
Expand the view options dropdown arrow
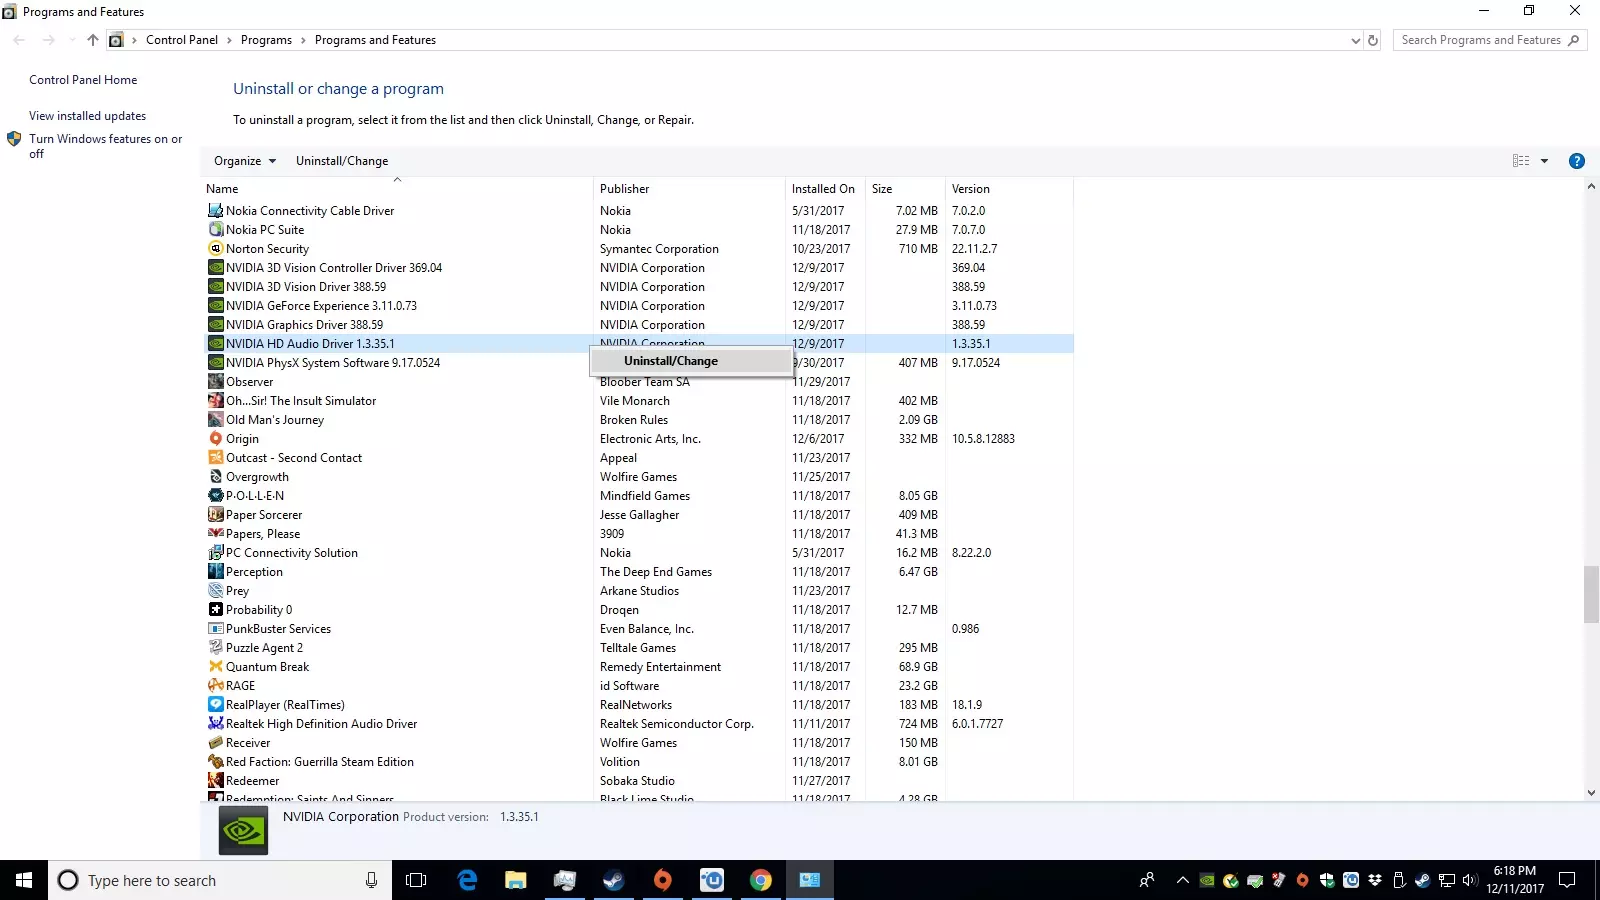[1544, 161]
